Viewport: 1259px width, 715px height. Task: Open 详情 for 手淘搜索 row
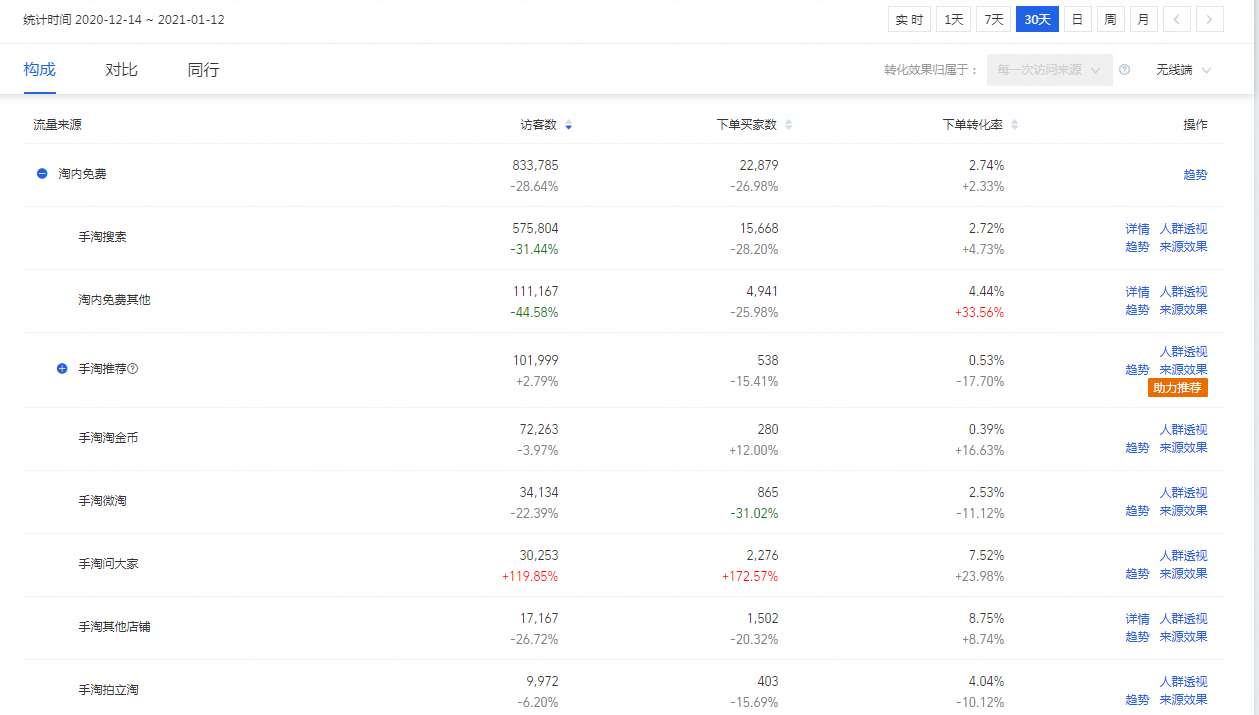click(x=1137, y=229)
